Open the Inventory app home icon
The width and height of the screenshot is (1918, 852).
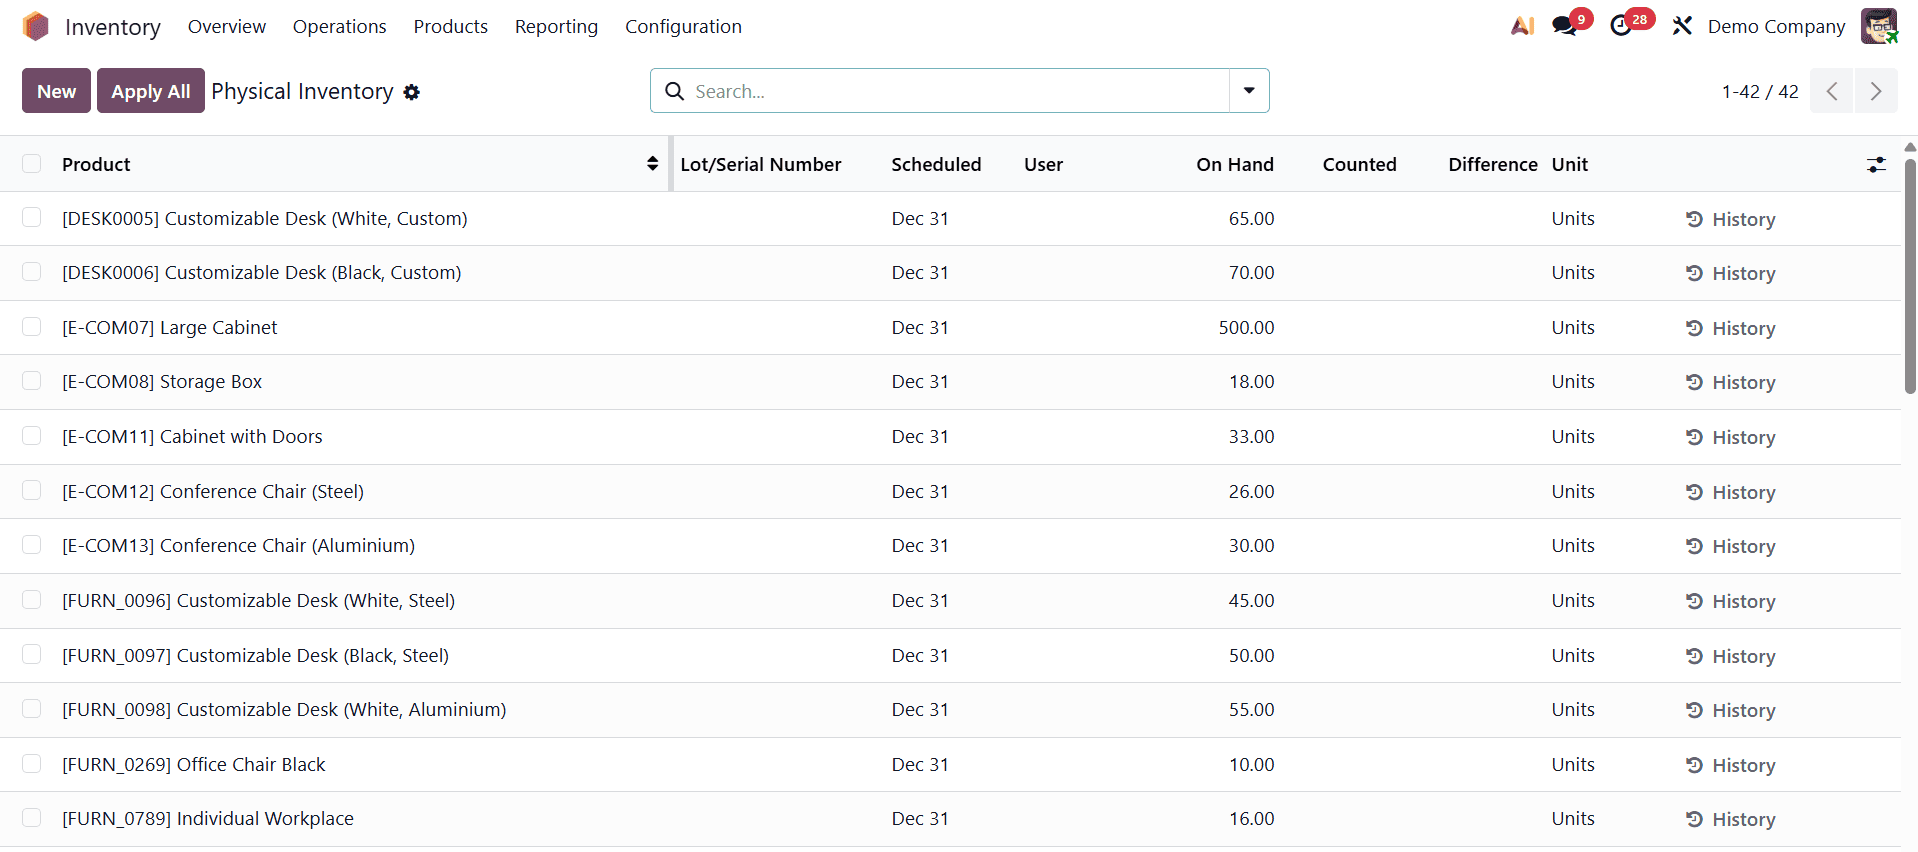click(x=36, y=26)
